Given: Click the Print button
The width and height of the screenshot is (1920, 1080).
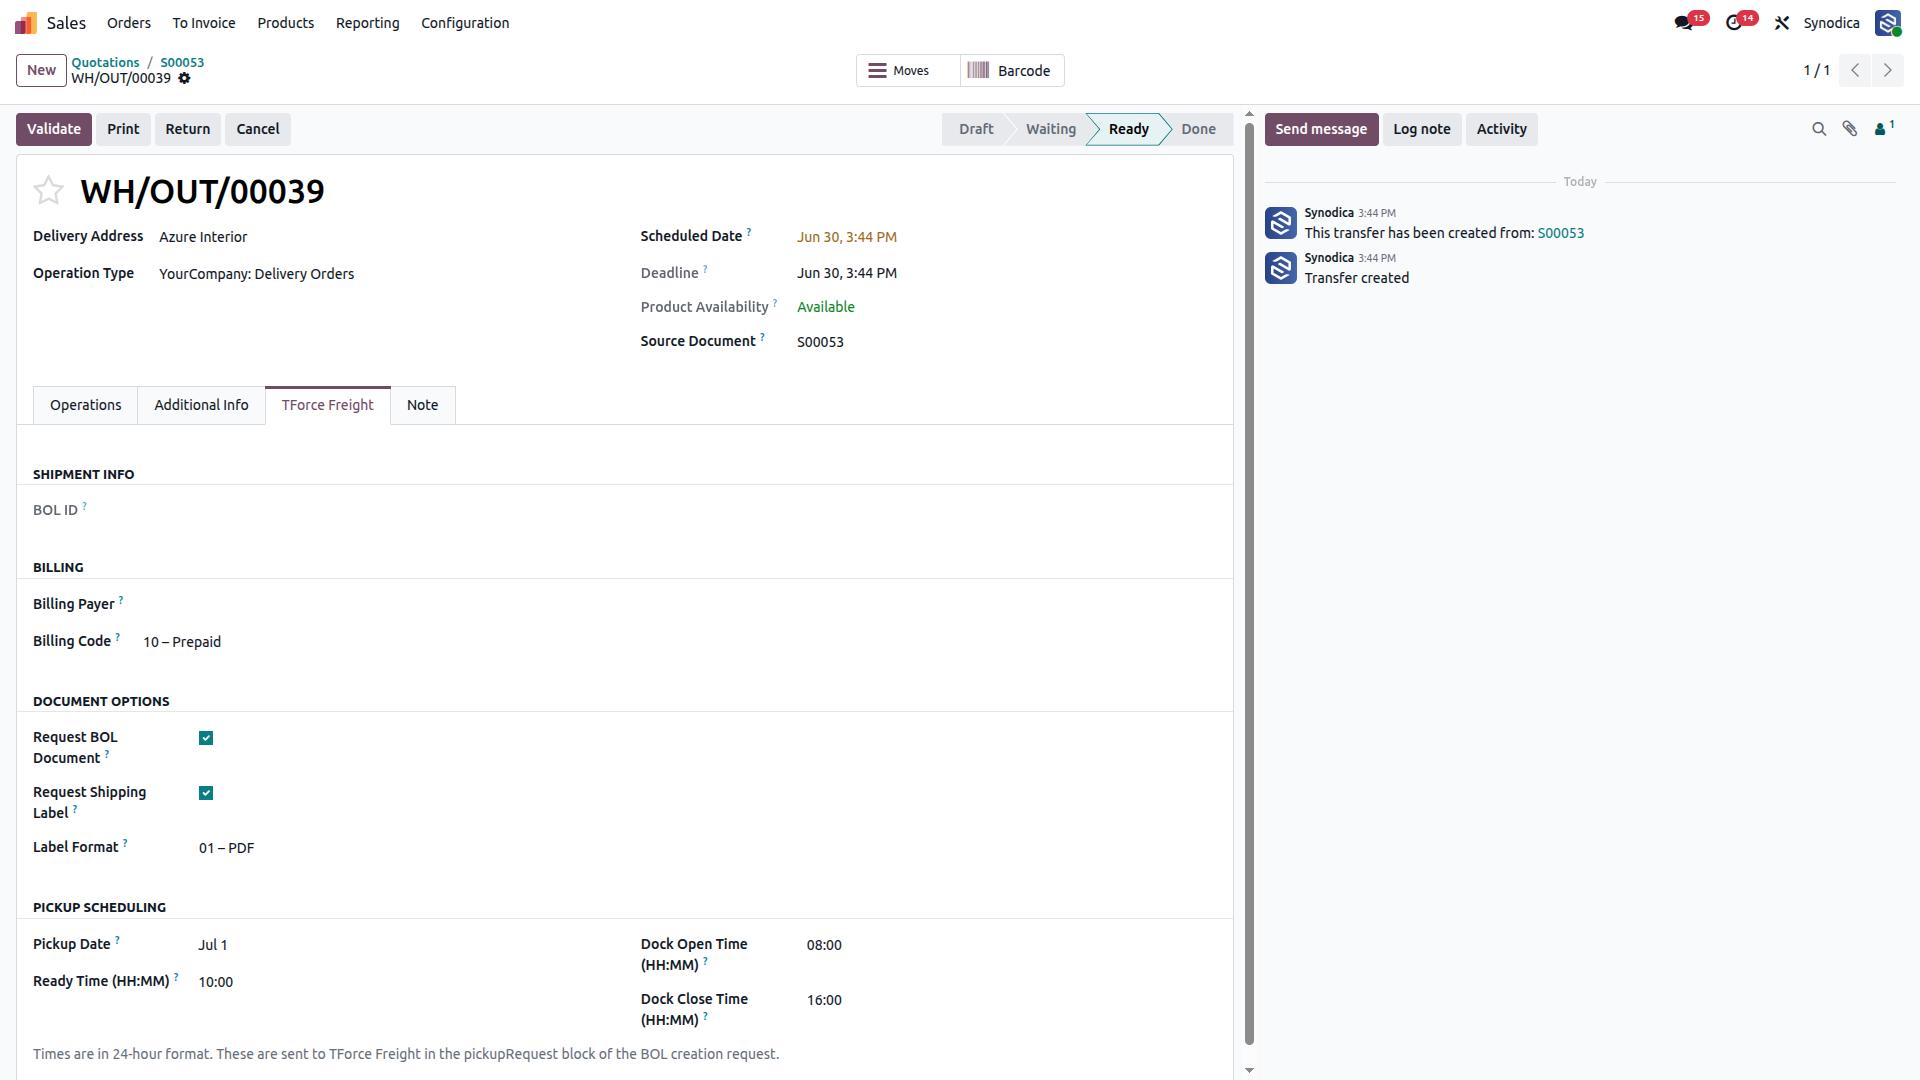Looking at the screenshot, I should pos(123,129).
